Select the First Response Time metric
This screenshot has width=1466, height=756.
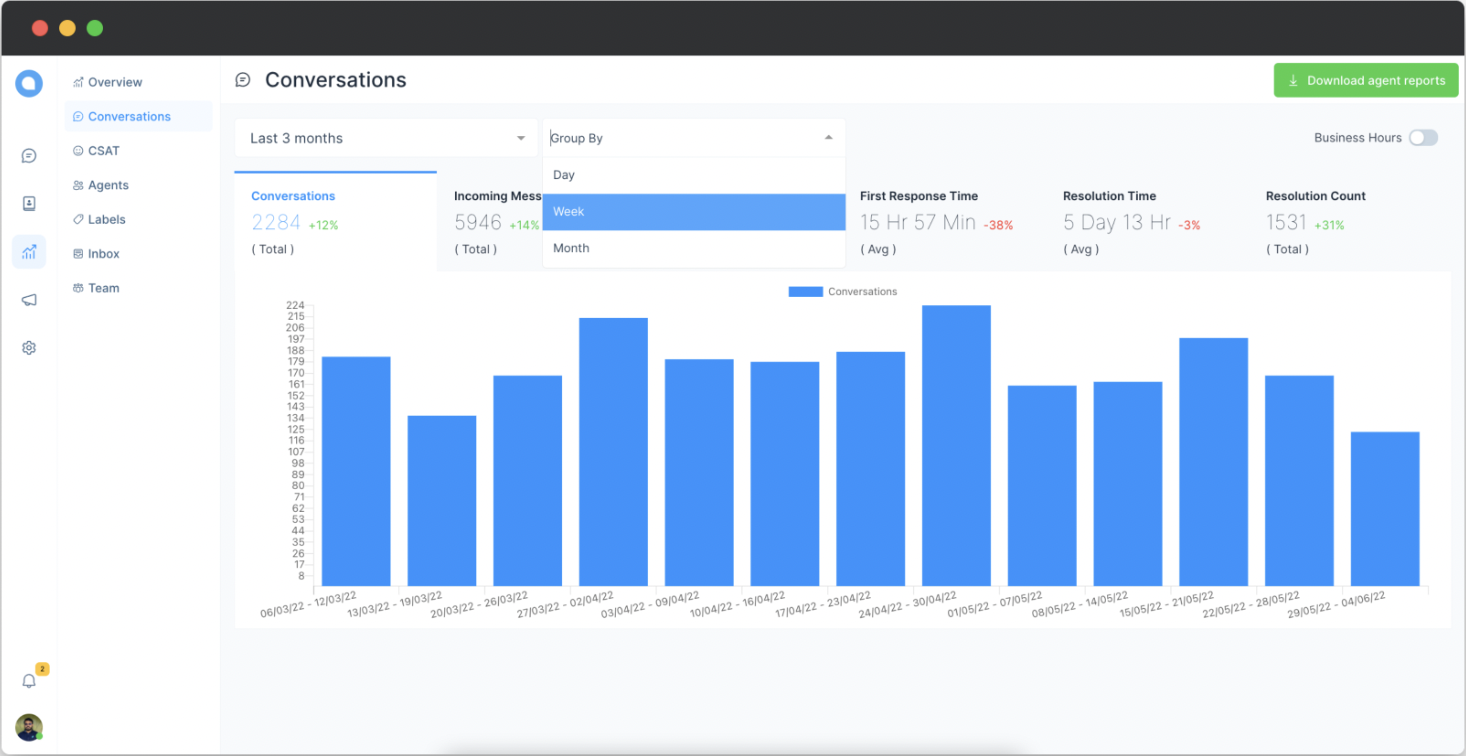pyautogui.click(x=944, y=221)
